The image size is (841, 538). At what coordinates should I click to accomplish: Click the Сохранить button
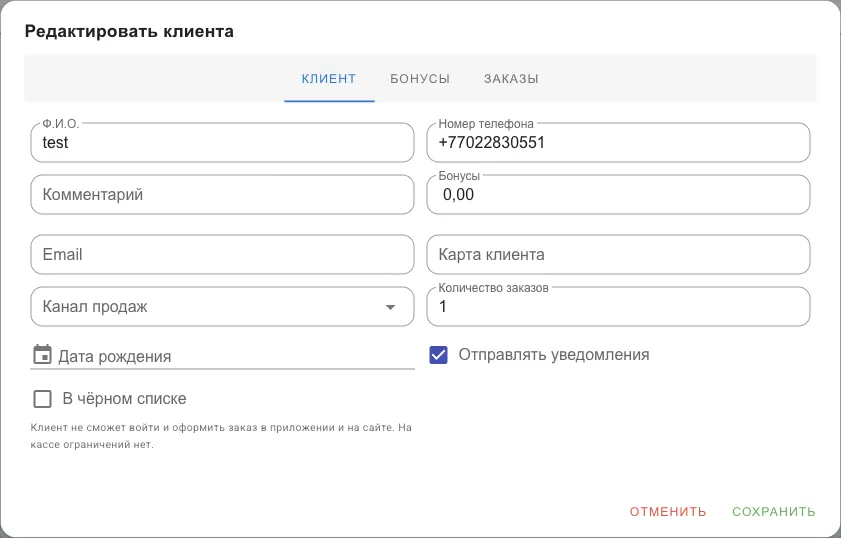point(773,512)
